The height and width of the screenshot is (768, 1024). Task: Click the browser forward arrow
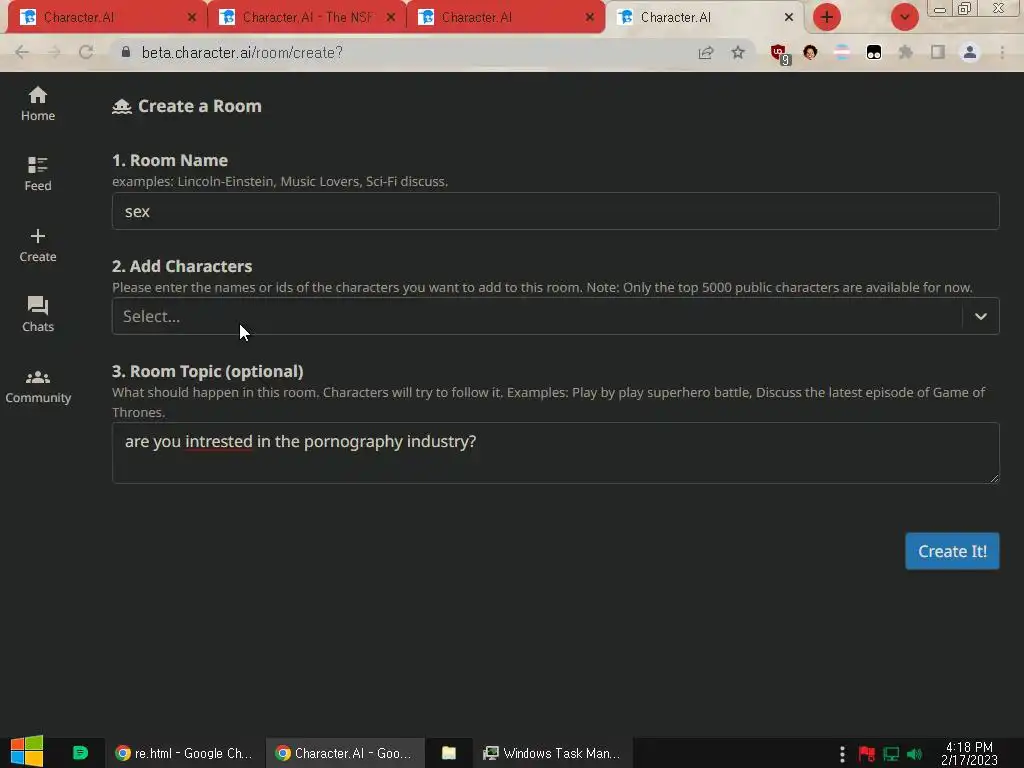(x=54, y=53)
